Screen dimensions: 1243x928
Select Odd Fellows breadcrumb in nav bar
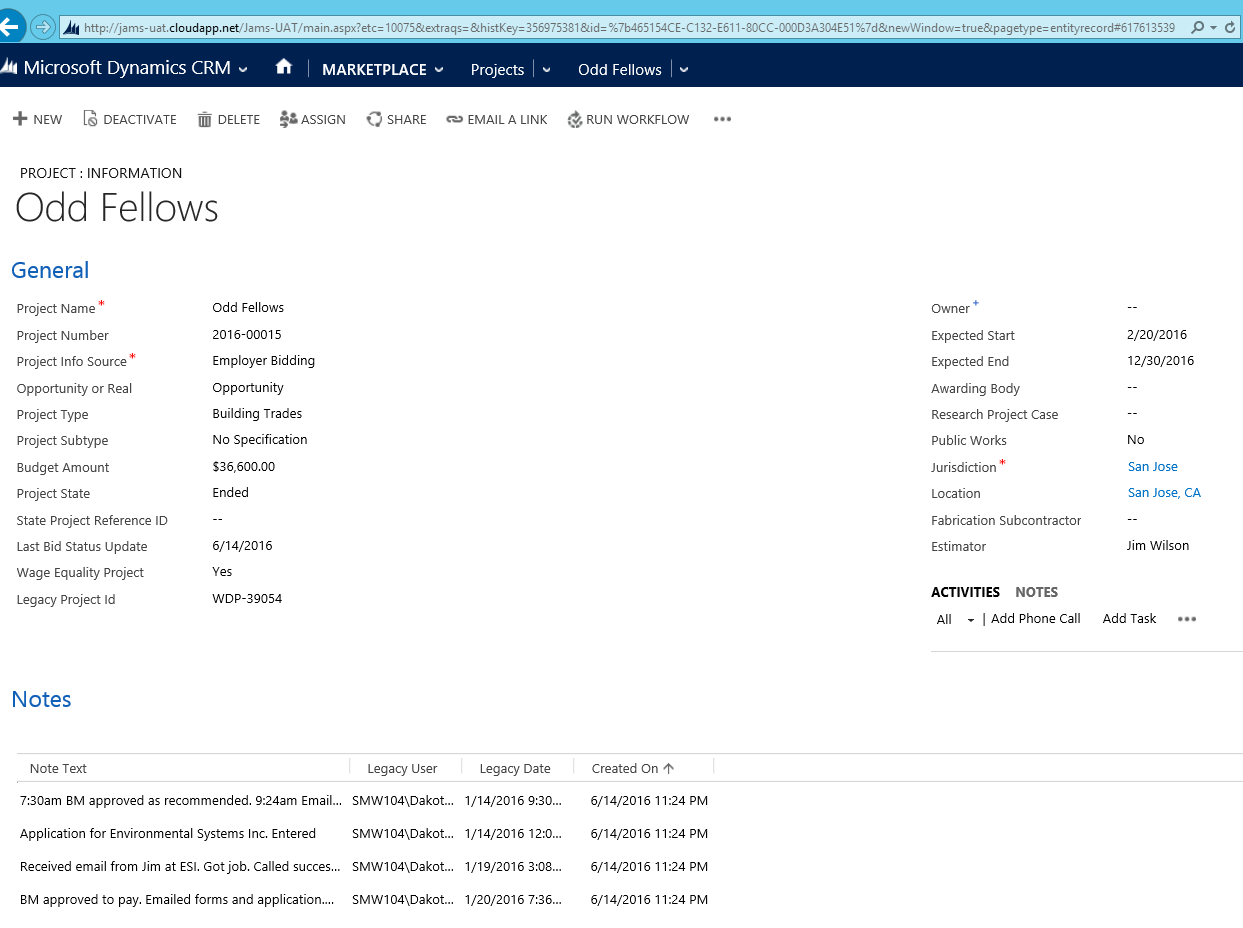click(x=620, y=70)
